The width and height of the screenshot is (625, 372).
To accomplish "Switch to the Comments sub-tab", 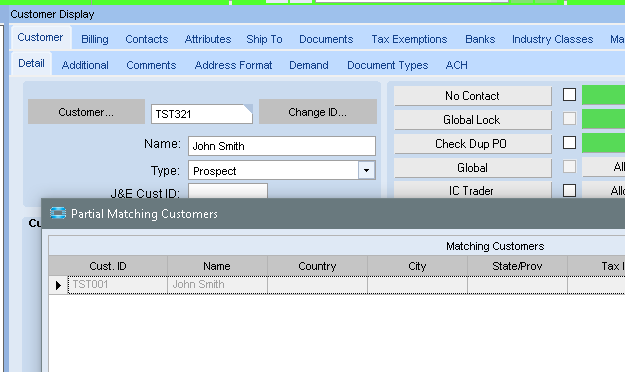I will (x=151, y=65).
